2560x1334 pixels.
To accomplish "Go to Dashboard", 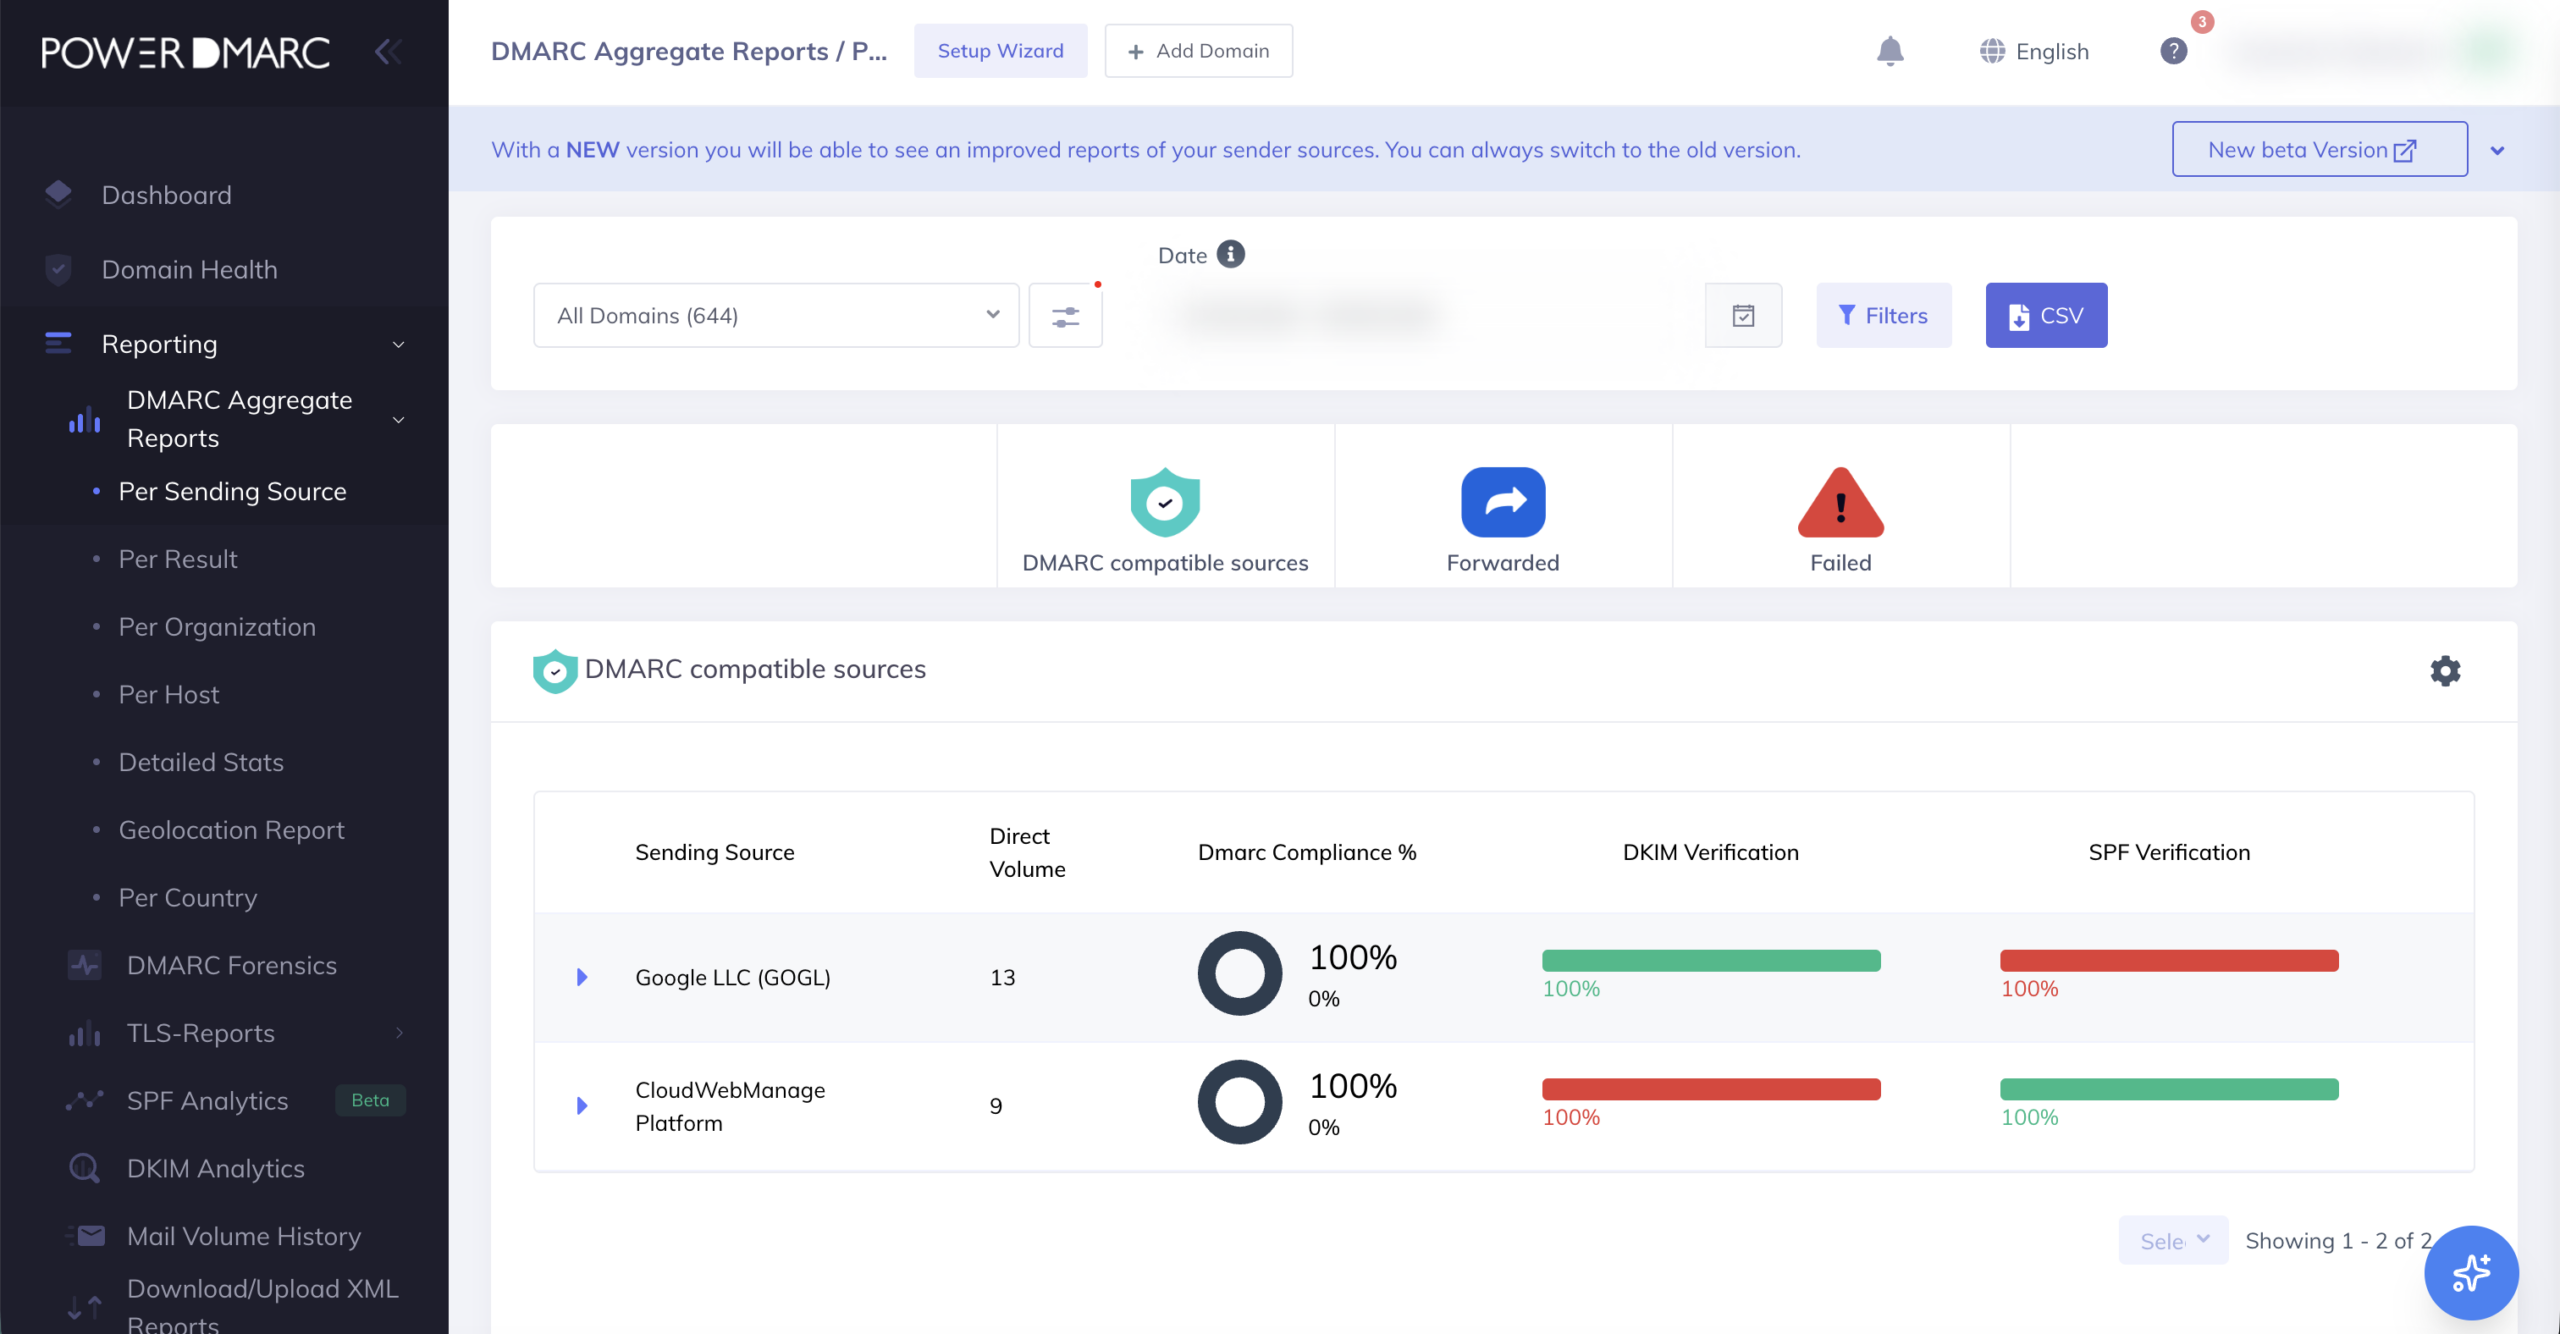I will (x=167, y=195).
